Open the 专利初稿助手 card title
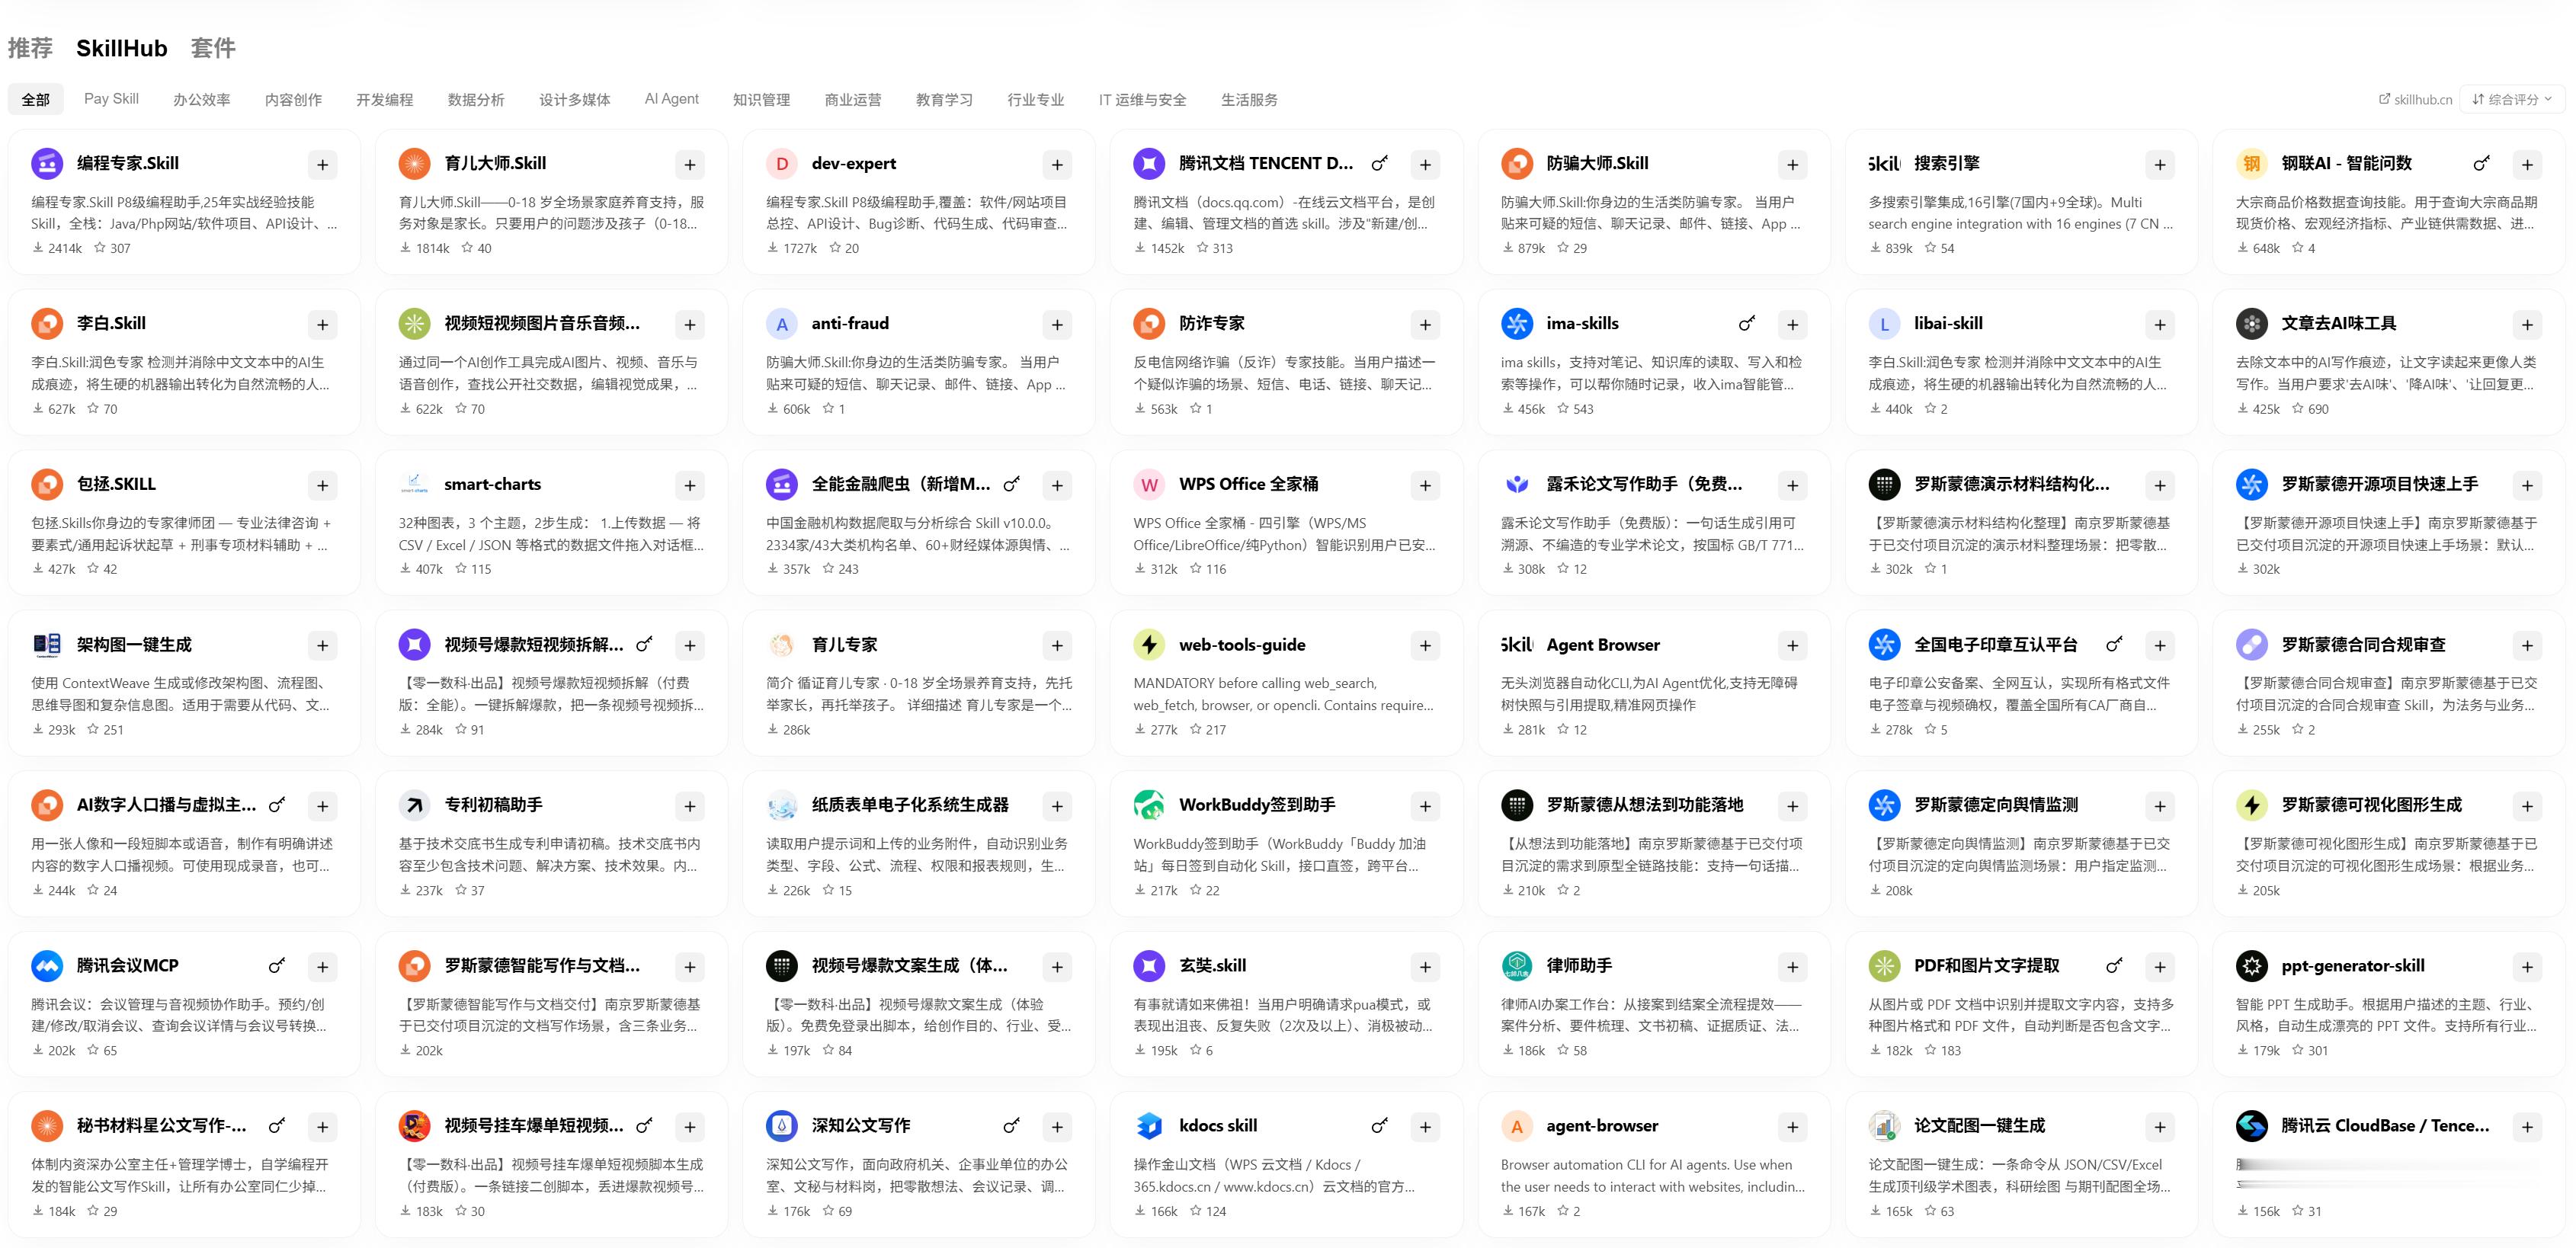 coord(493,804)
